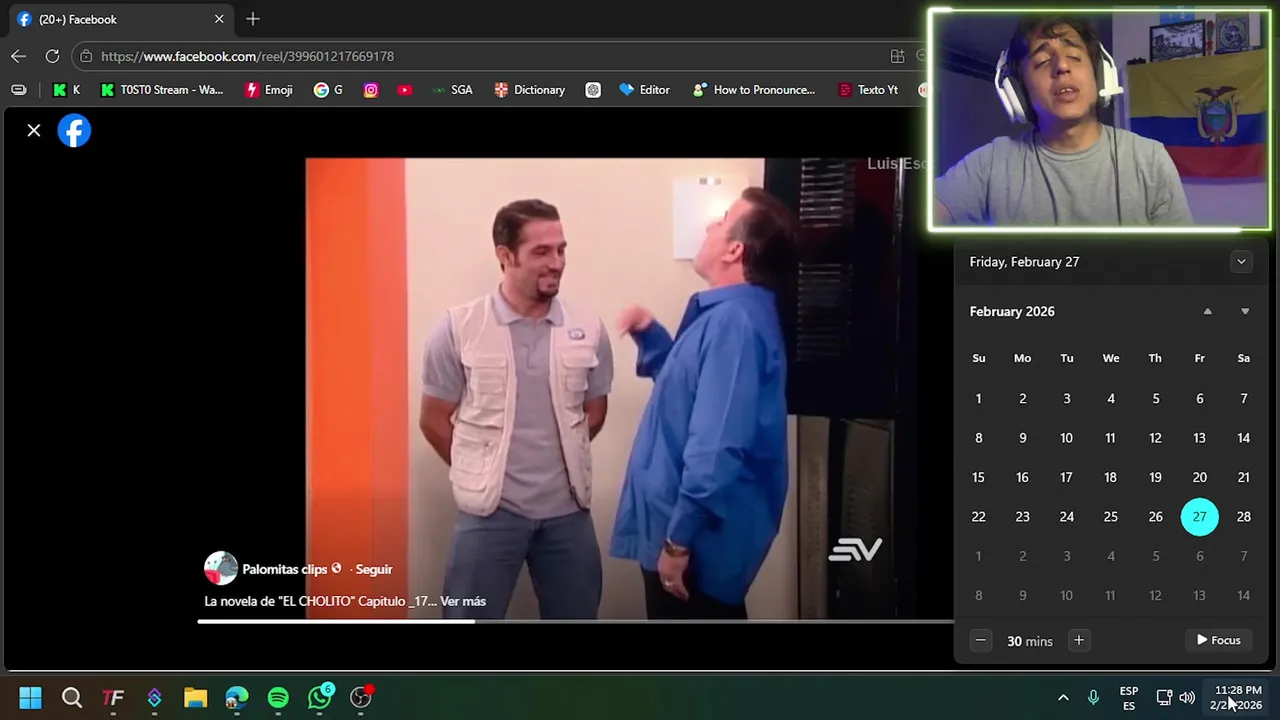Open the Emoji bookmark
The width and height of the screenshot is (1280, 720).
click(x=269, y=90)
